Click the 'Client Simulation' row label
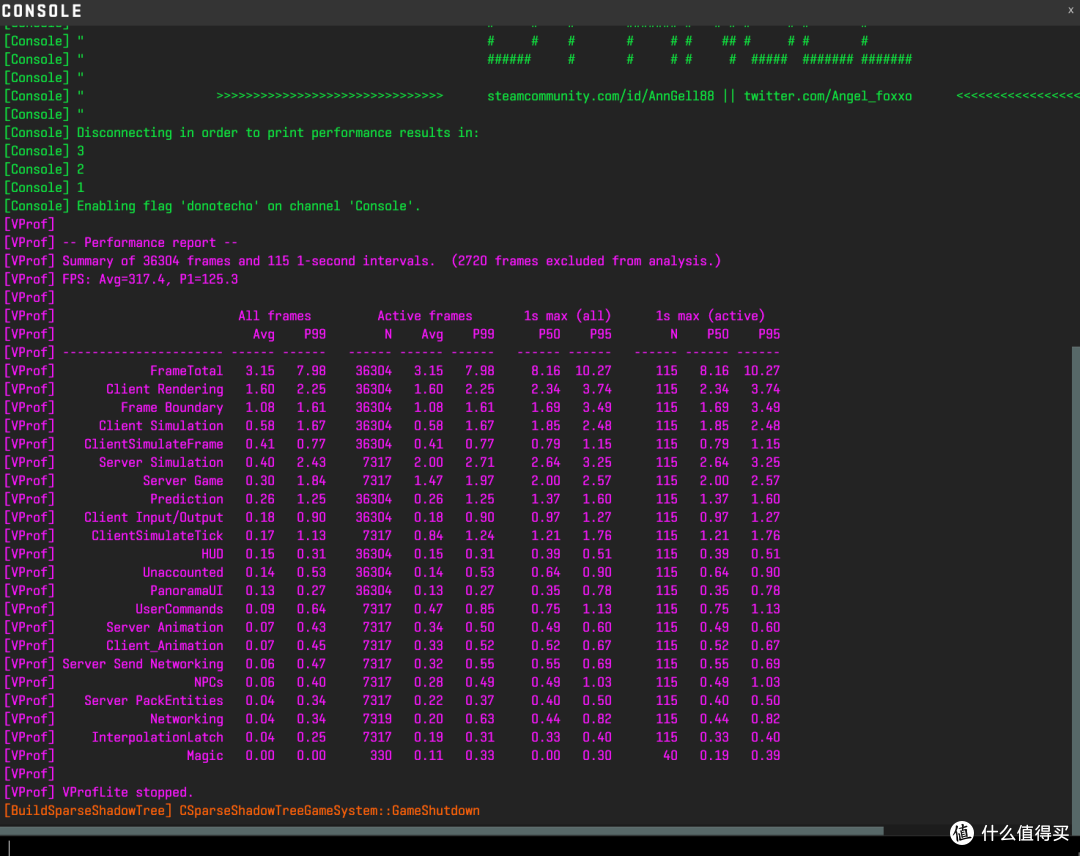Screen dimensions: 1080x856 point(161,426)
